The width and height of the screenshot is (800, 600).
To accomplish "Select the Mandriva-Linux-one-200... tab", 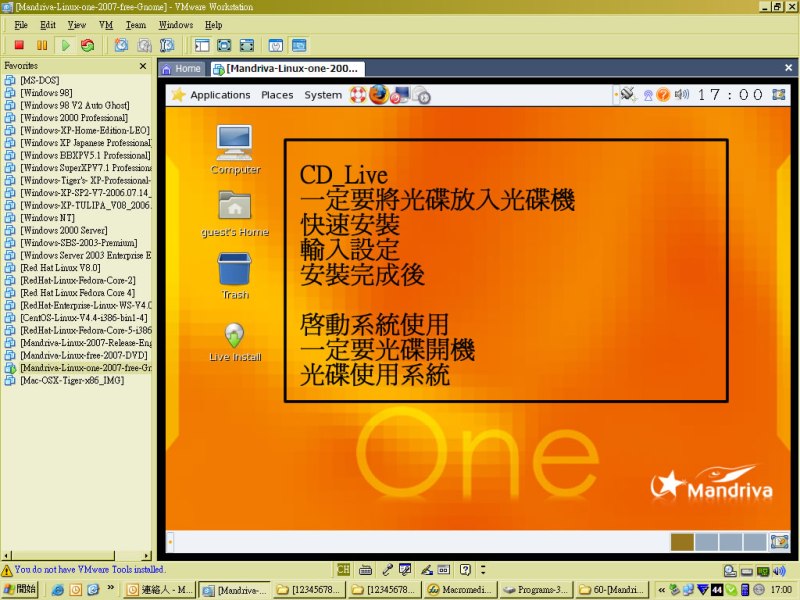I will point(287,68).
